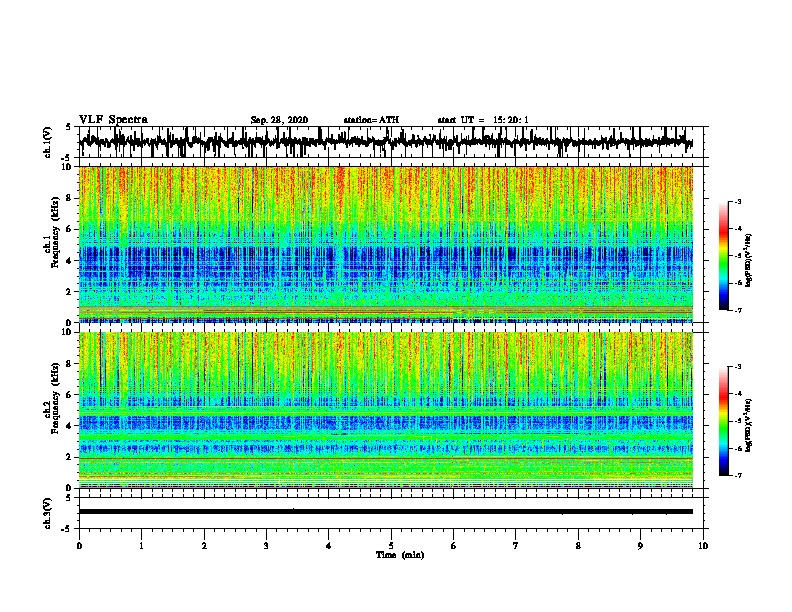Click the "VLF Spectra" plot title
Screen dimensions: 792x612
[113, 120]
